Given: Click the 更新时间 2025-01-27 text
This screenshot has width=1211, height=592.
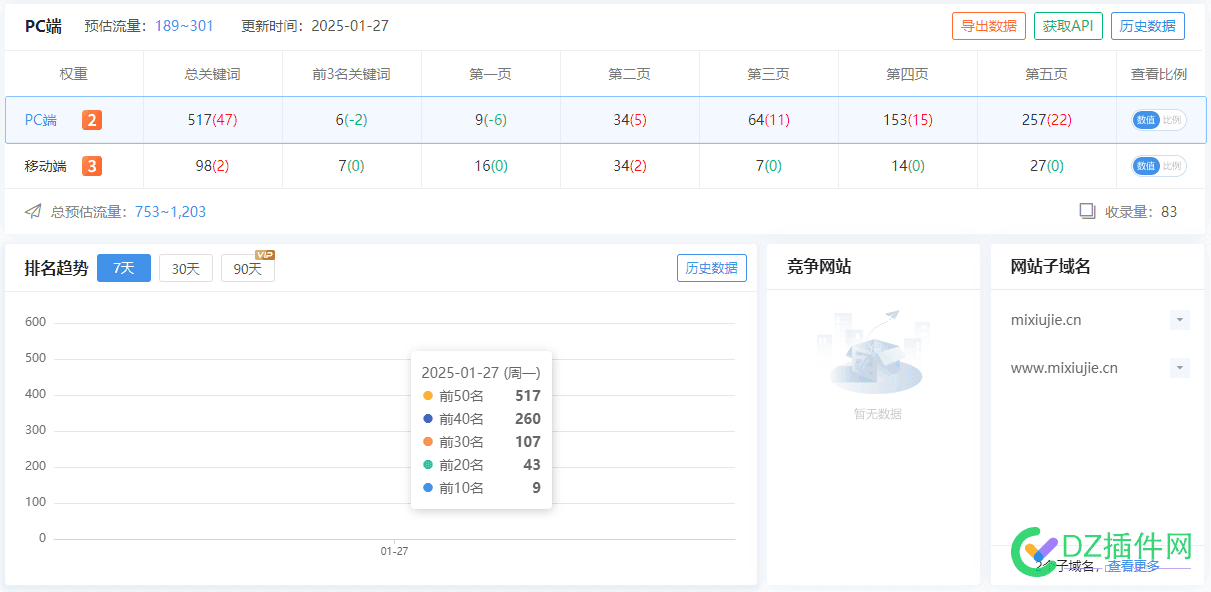Looking at the screenshot, I should coord(315,26).
